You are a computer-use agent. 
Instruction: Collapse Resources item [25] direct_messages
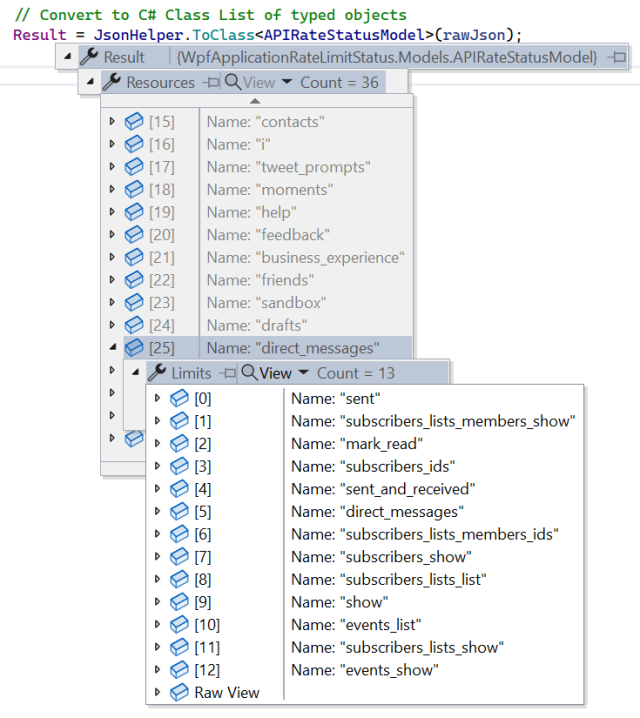point(113,348)
